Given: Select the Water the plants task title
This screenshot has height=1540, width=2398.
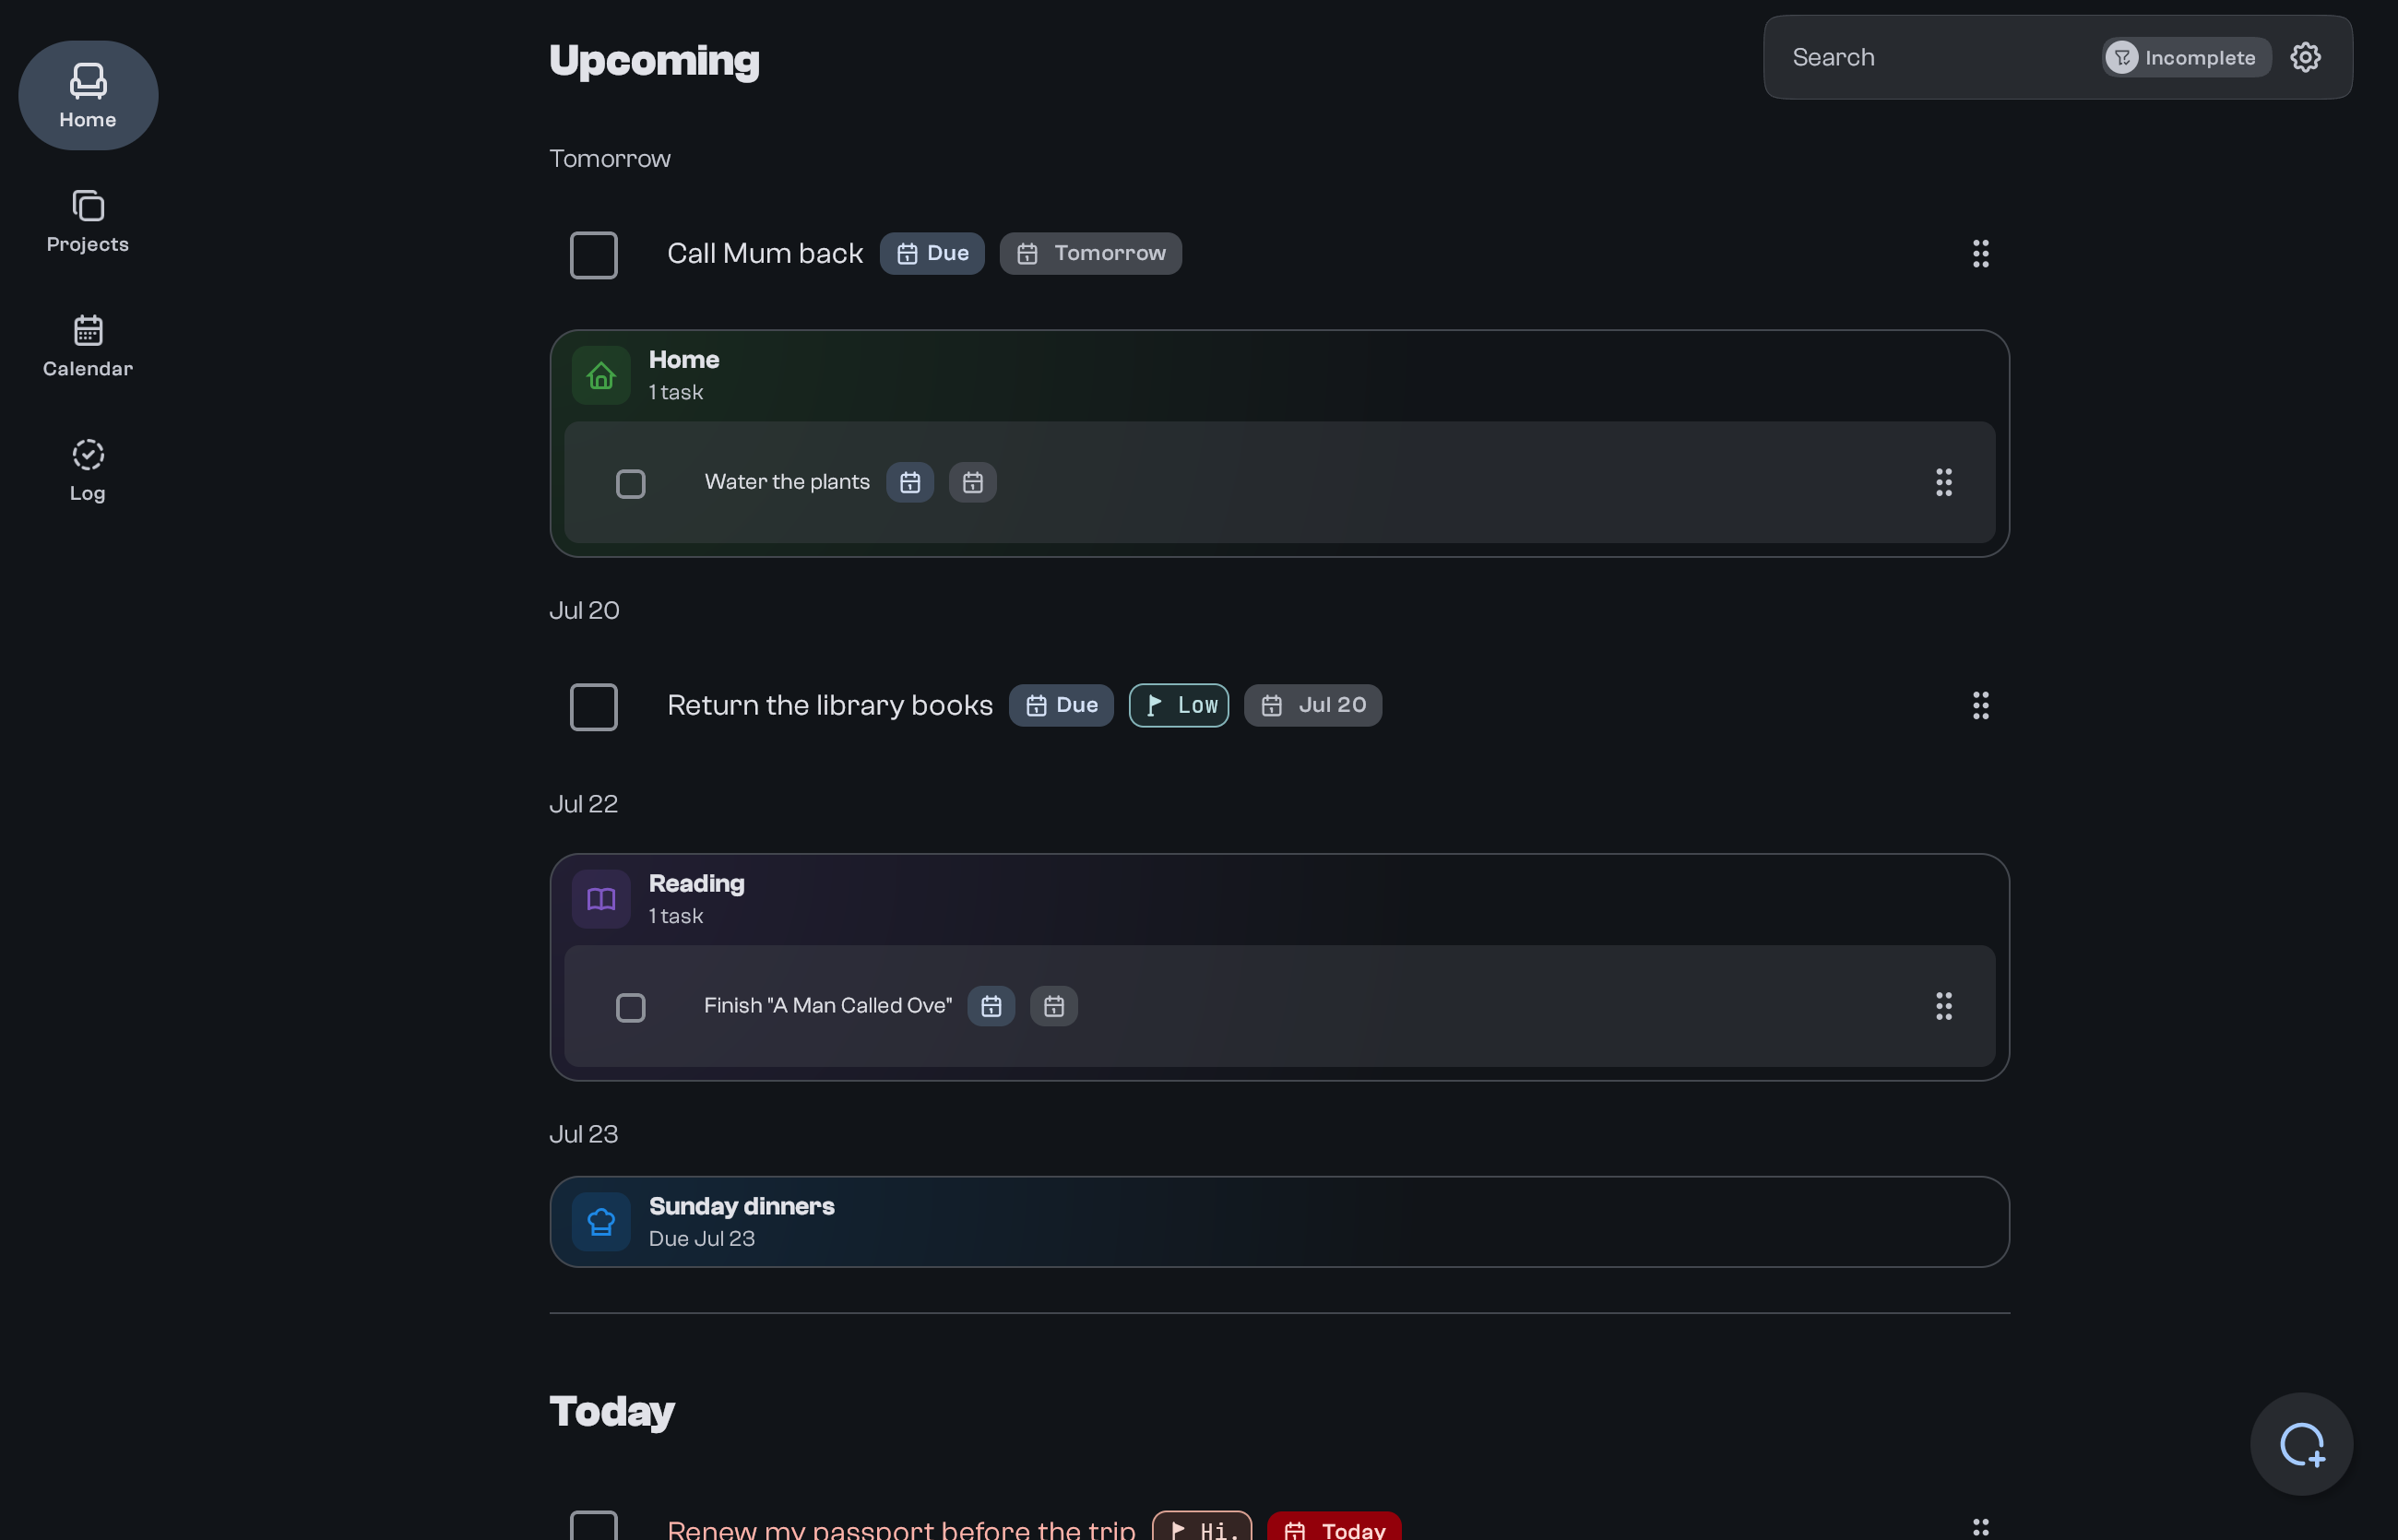Looking at the screenshot, I should click(787, 482).
